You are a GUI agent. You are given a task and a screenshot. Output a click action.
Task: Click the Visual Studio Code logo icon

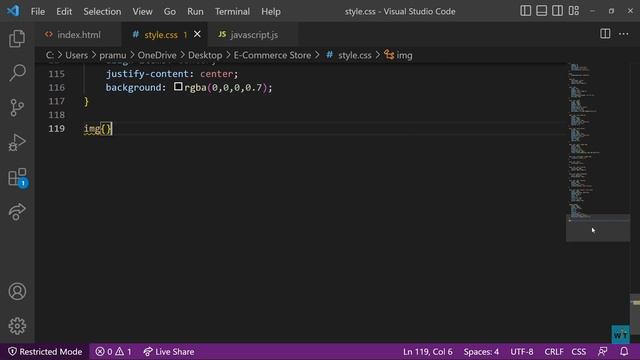click(13, 11)
